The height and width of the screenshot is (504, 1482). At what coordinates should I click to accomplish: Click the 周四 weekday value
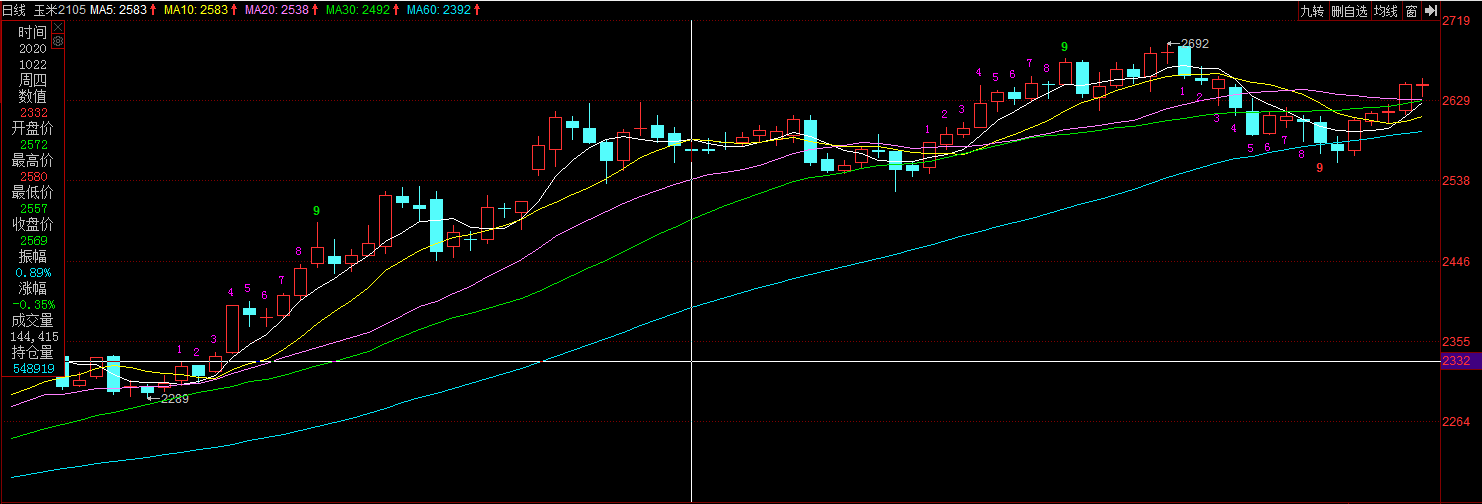33,80
